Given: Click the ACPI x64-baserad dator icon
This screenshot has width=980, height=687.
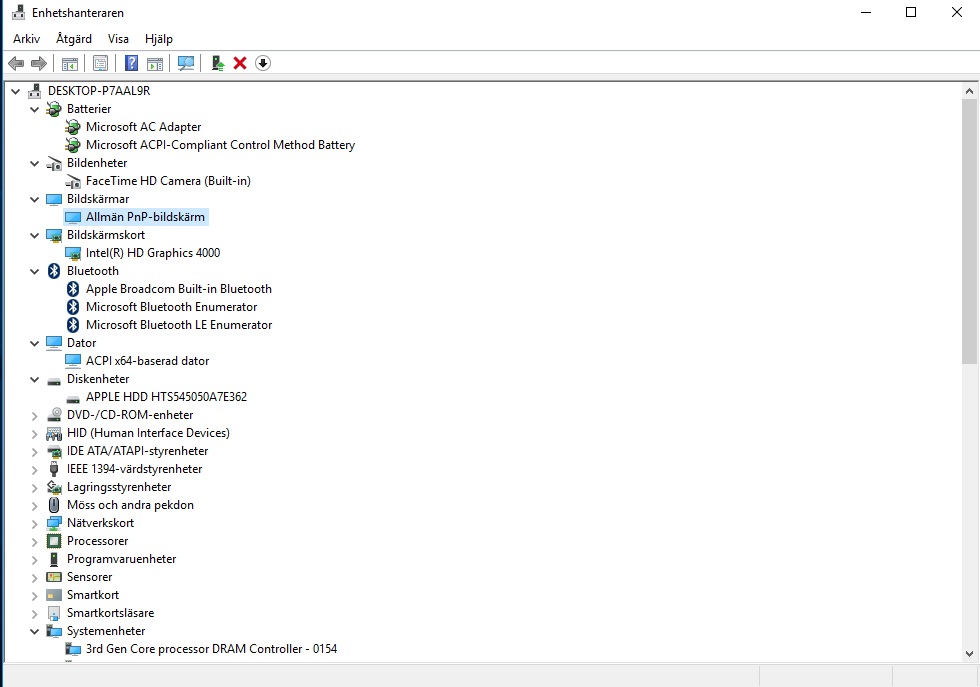Looking at the screenshot, I should click(73, 361).
